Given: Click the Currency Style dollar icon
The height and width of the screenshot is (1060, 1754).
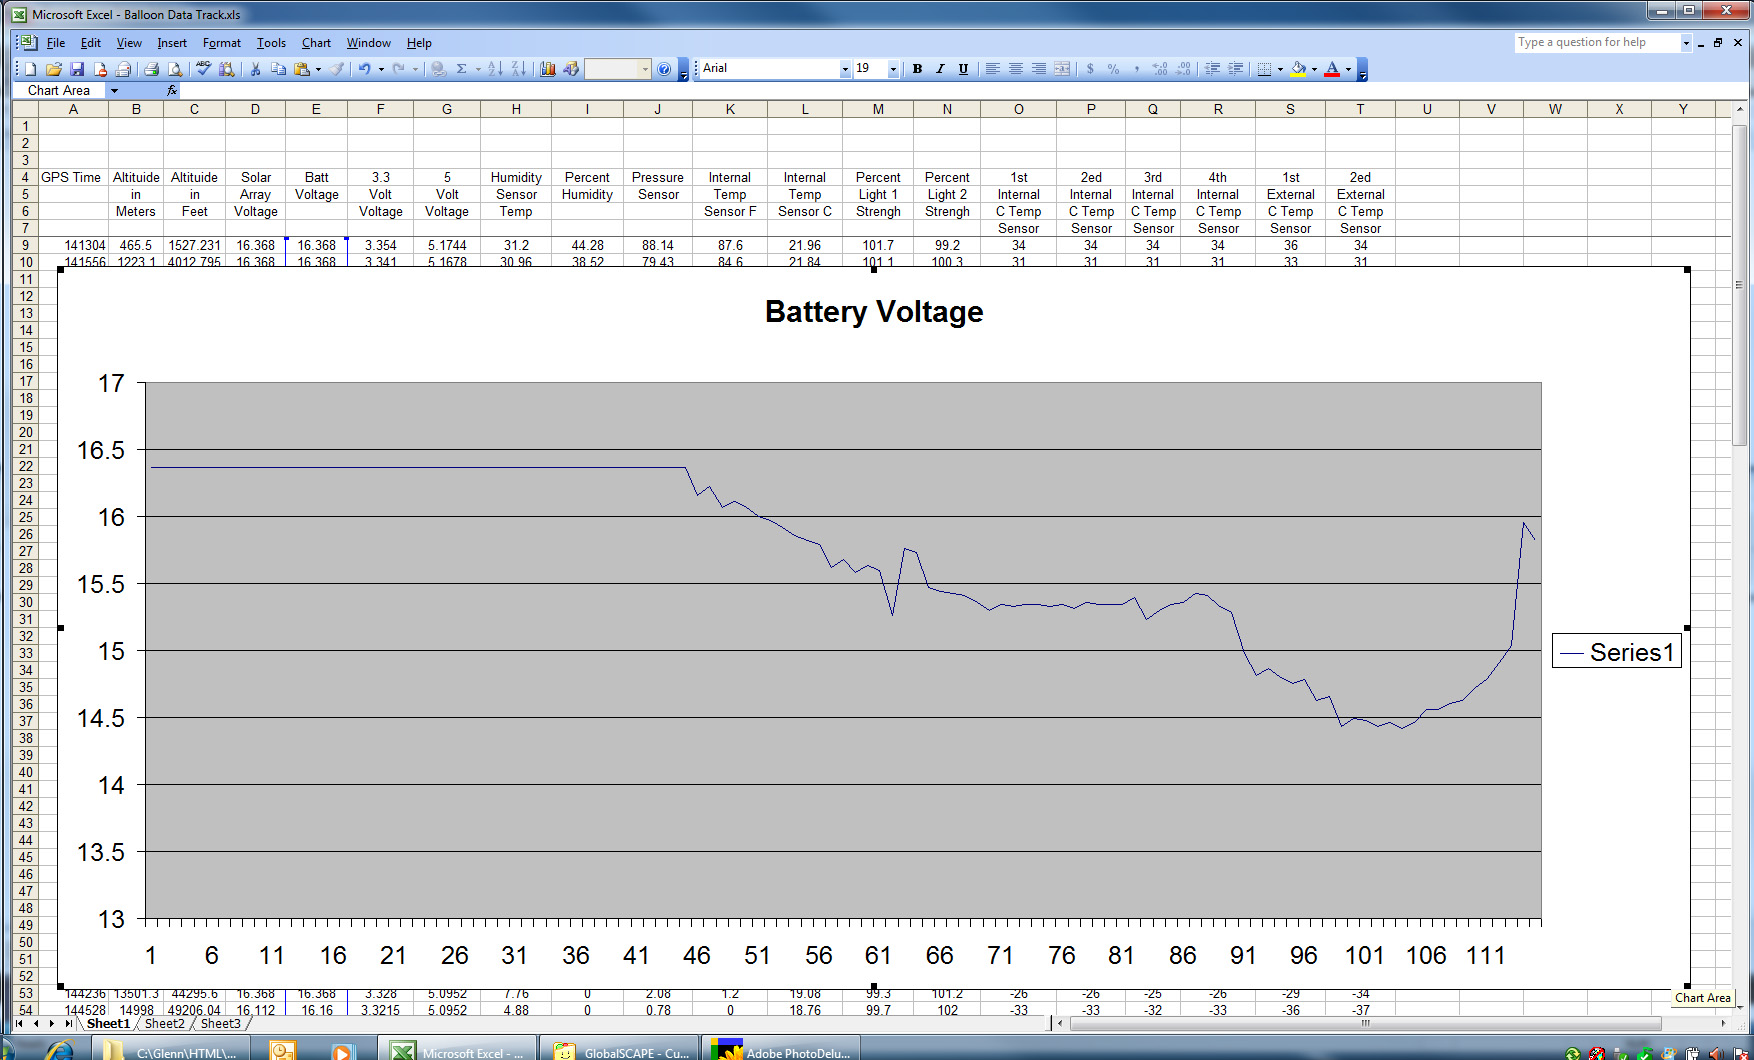Looking at the screenshot, I should pos(1090,69).
